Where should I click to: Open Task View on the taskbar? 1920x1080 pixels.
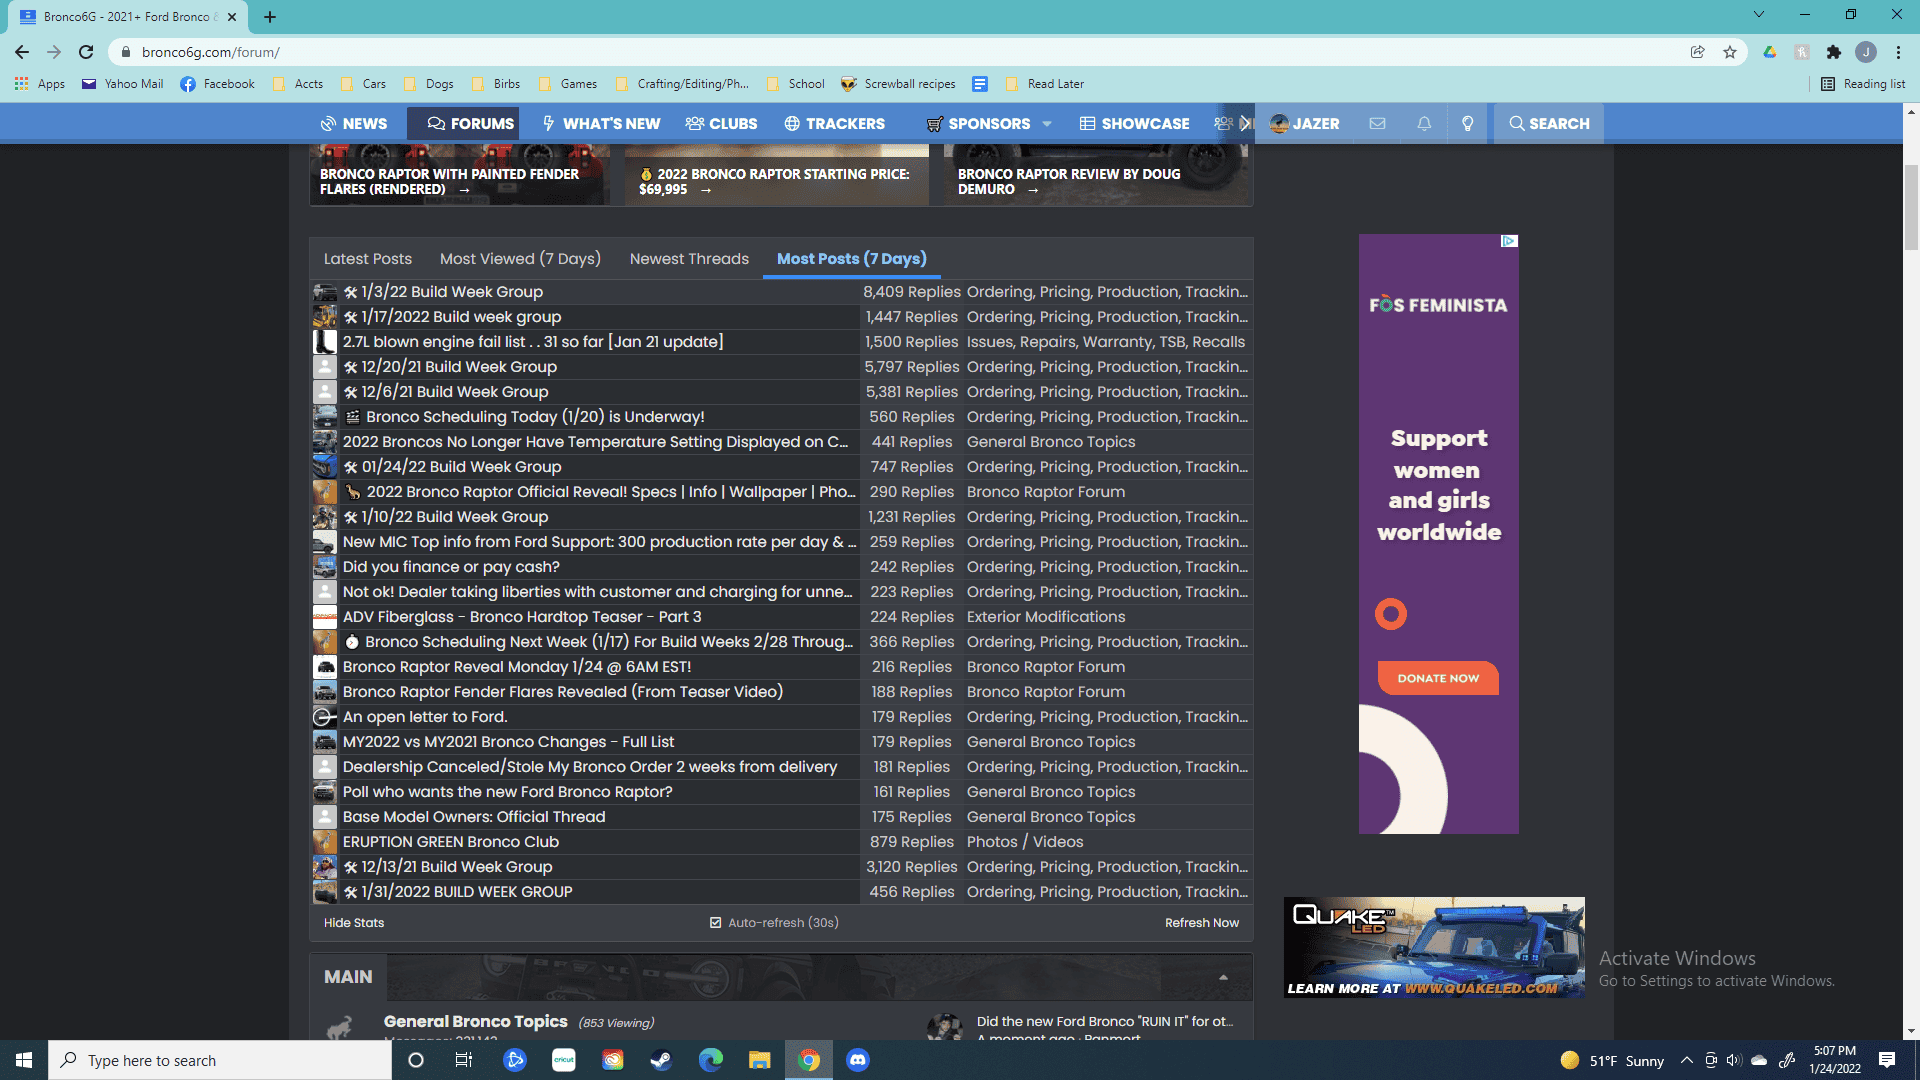click(x=464, y=1060)
